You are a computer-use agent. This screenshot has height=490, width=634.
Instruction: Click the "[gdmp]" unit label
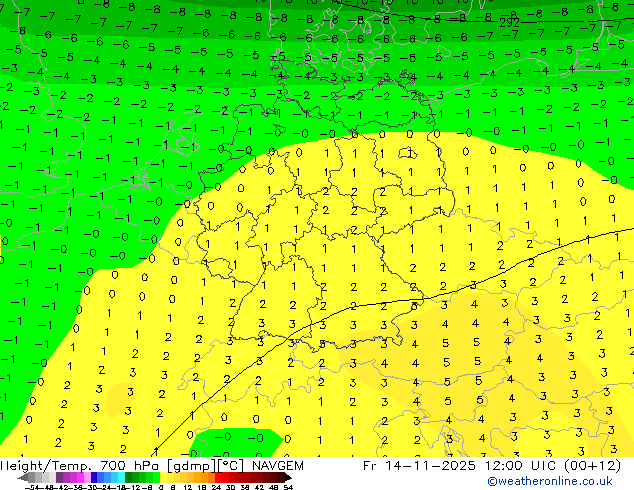[x=191, y=466]
